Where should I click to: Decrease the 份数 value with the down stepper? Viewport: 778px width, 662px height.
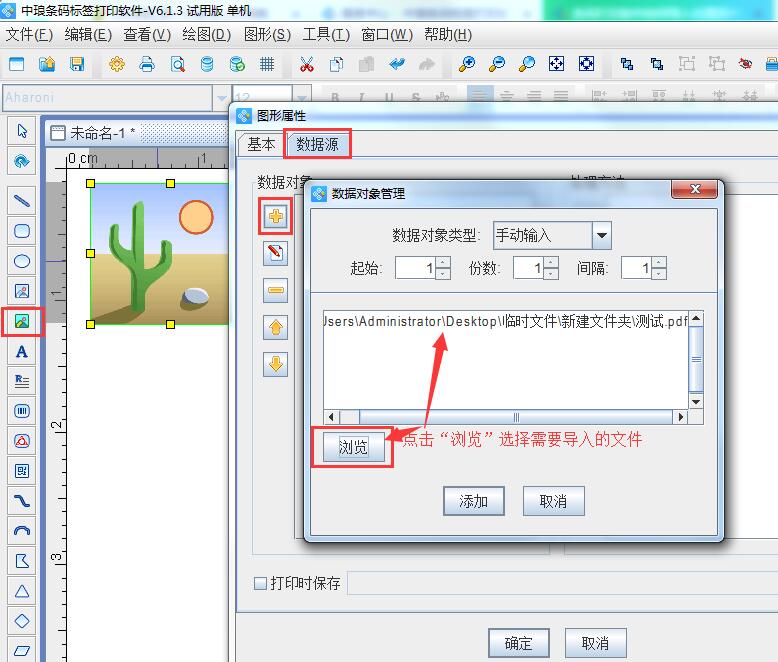click(551, 273)
